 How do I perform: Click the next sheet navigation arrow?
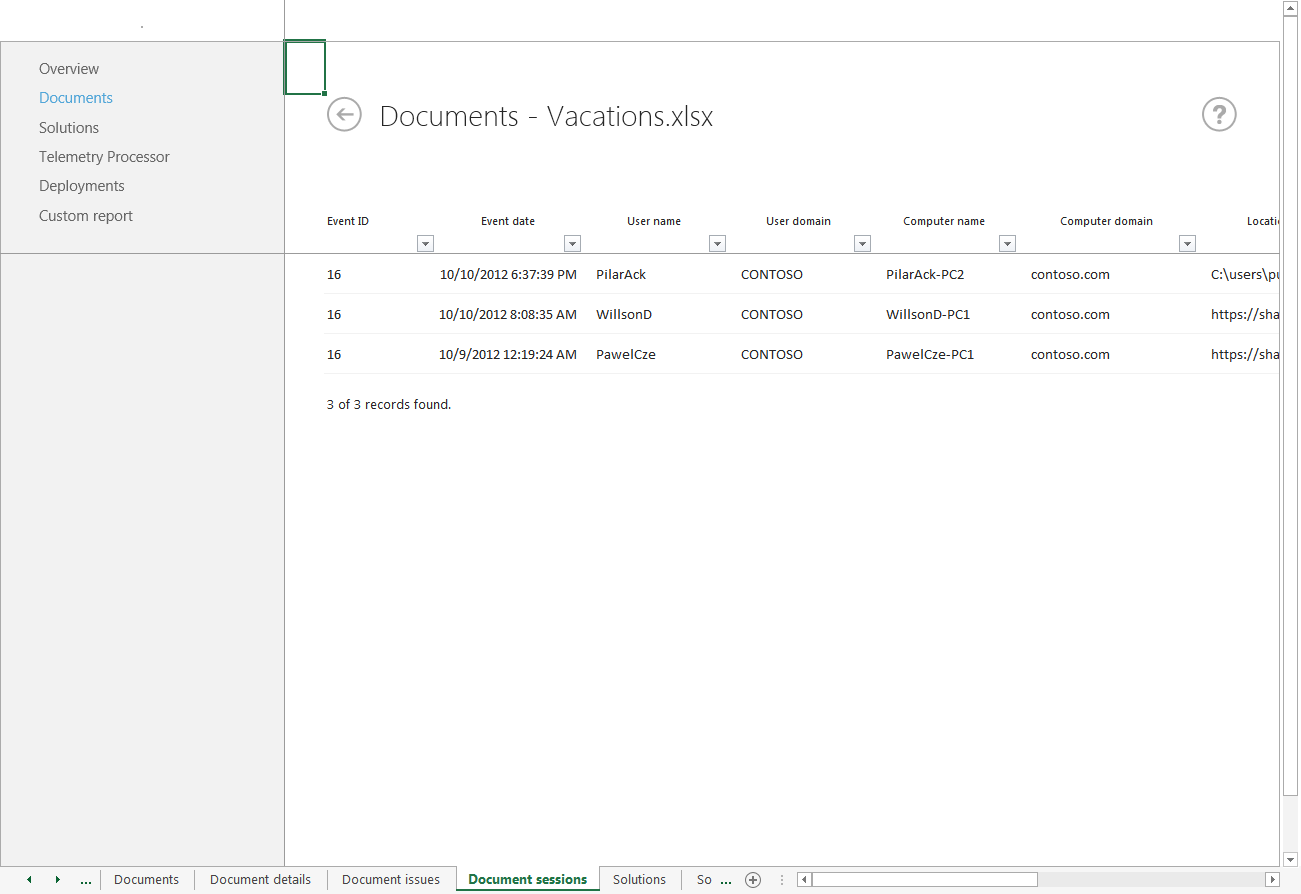(x=57, y=880)
